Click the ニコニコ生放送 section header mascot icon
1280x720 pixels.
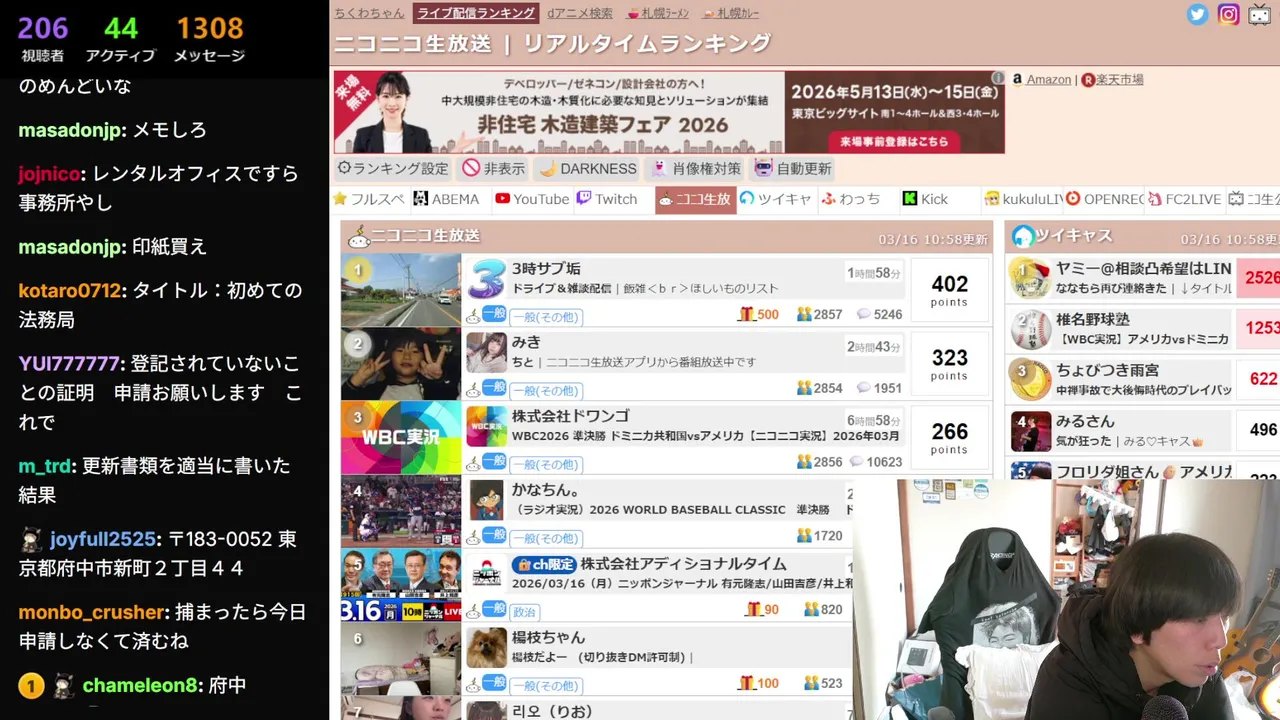(x=358, y=236)
